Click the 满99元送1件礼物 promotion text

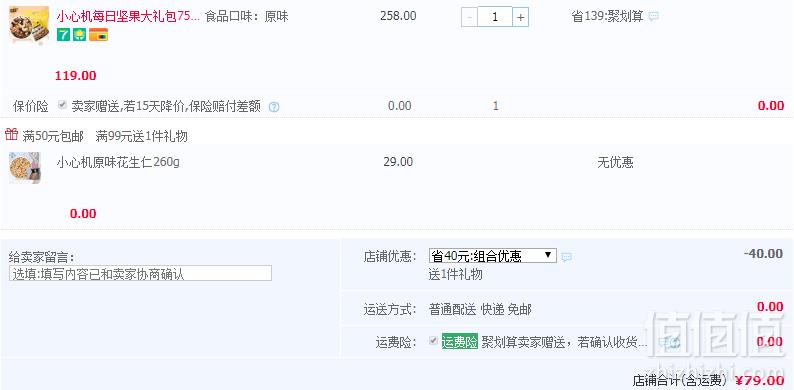pos(142,136)
